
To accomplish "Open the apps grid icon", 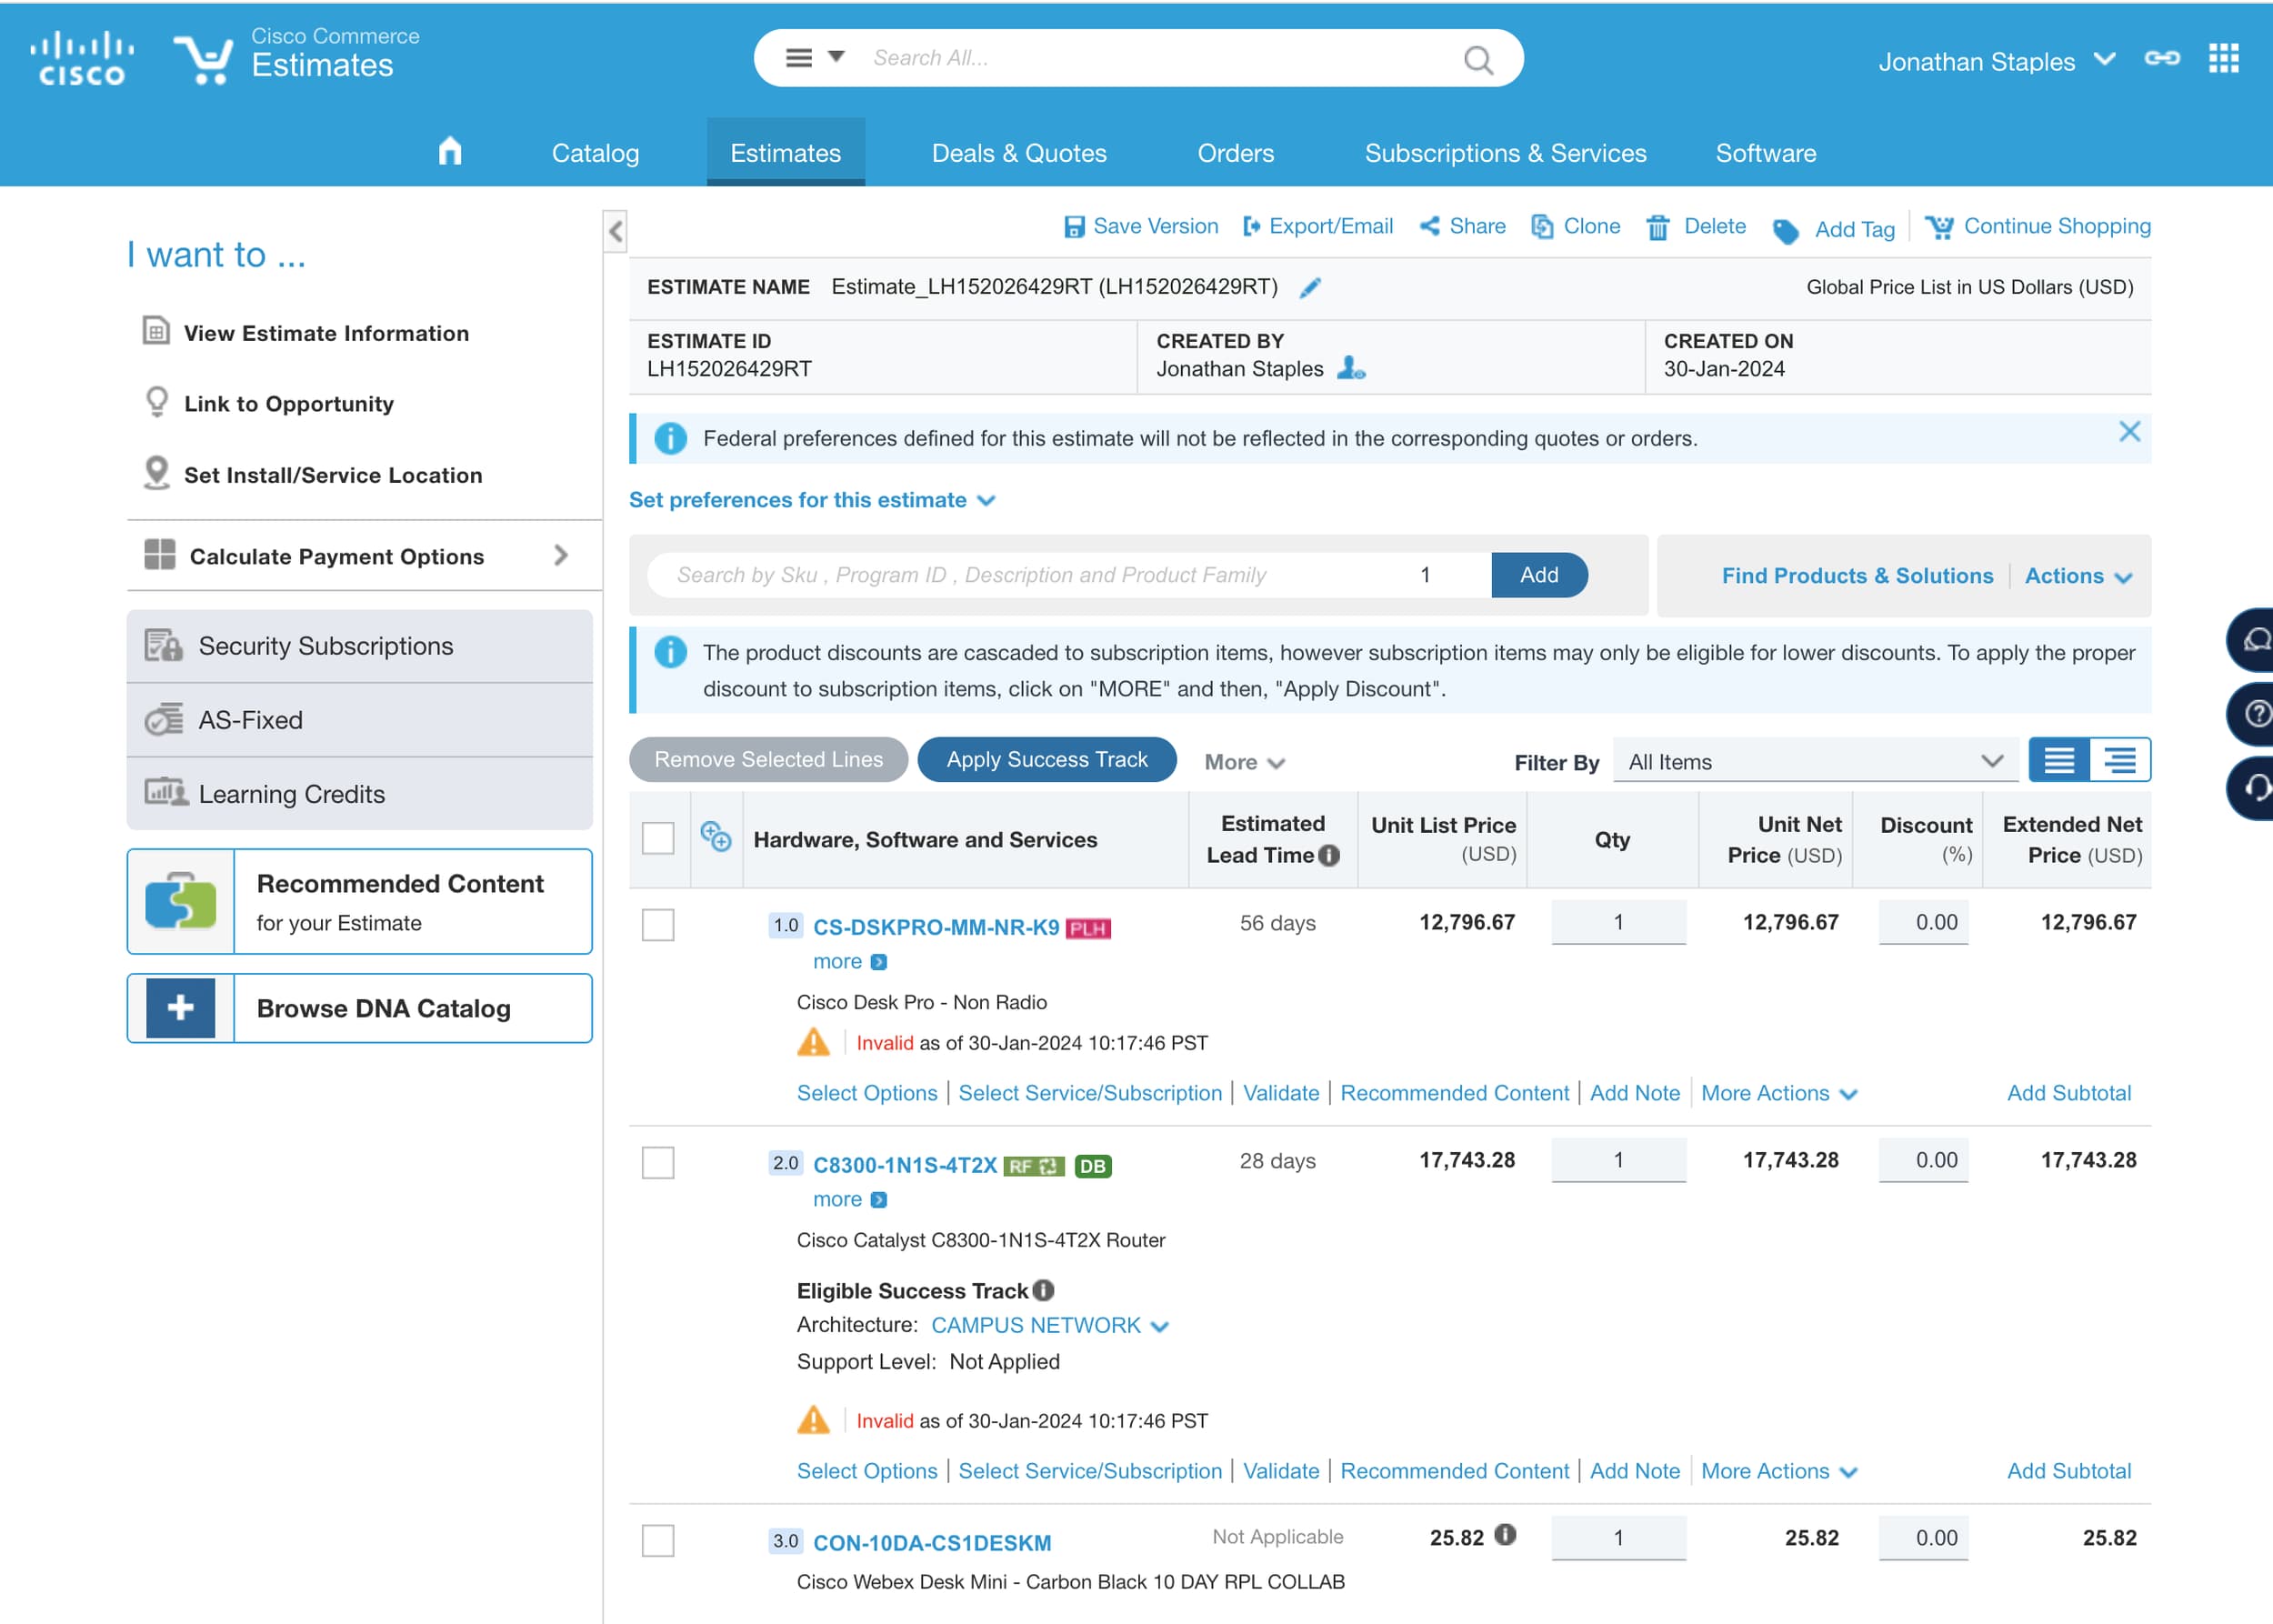I will (2223, 59).
